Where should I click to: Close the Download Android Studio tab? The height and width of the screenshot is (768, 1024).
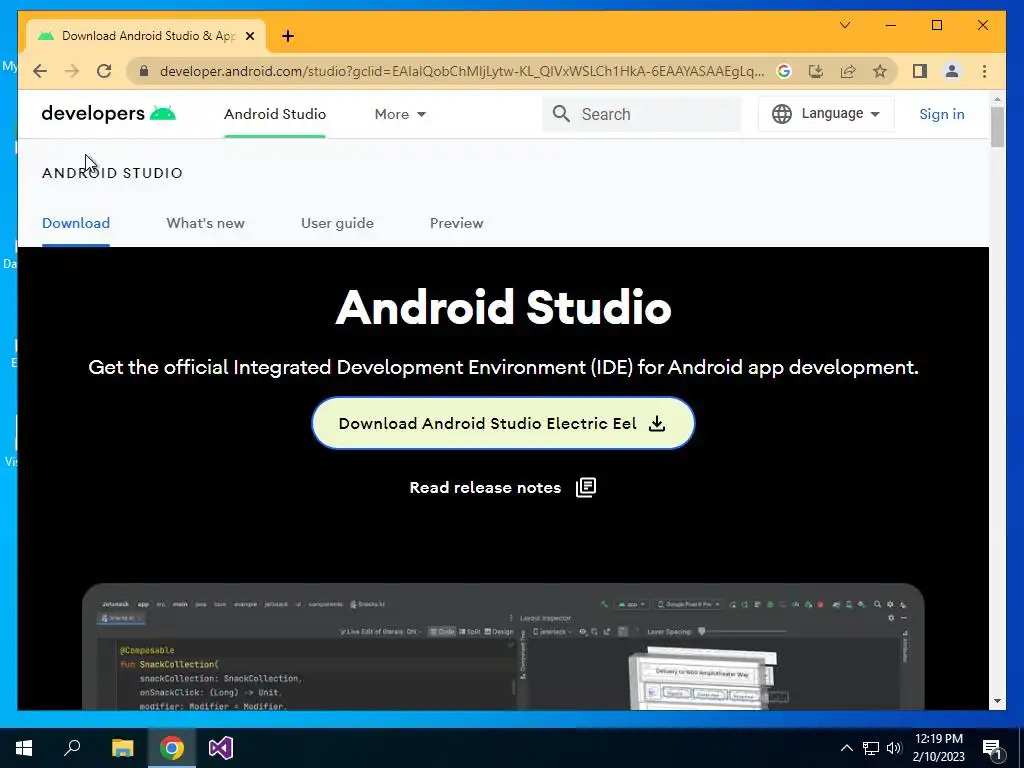pos(249,36)
